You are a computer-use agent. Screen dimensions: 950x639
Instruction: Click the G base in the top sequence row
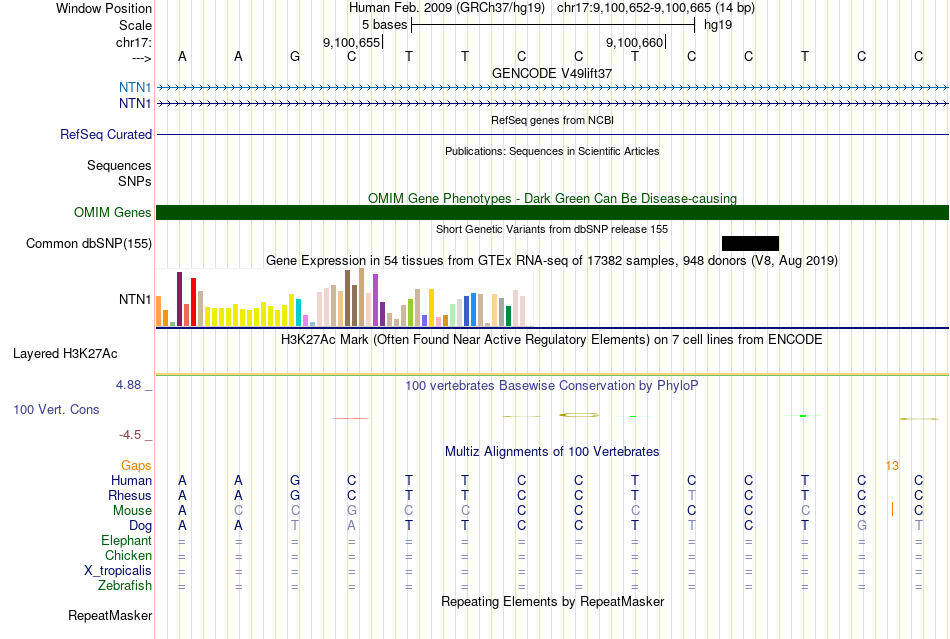coord(294,56)
